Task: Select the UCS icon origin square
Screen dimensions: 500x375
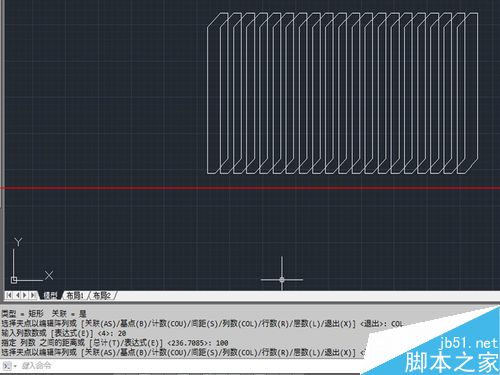Action: click(x=14, y=280)
